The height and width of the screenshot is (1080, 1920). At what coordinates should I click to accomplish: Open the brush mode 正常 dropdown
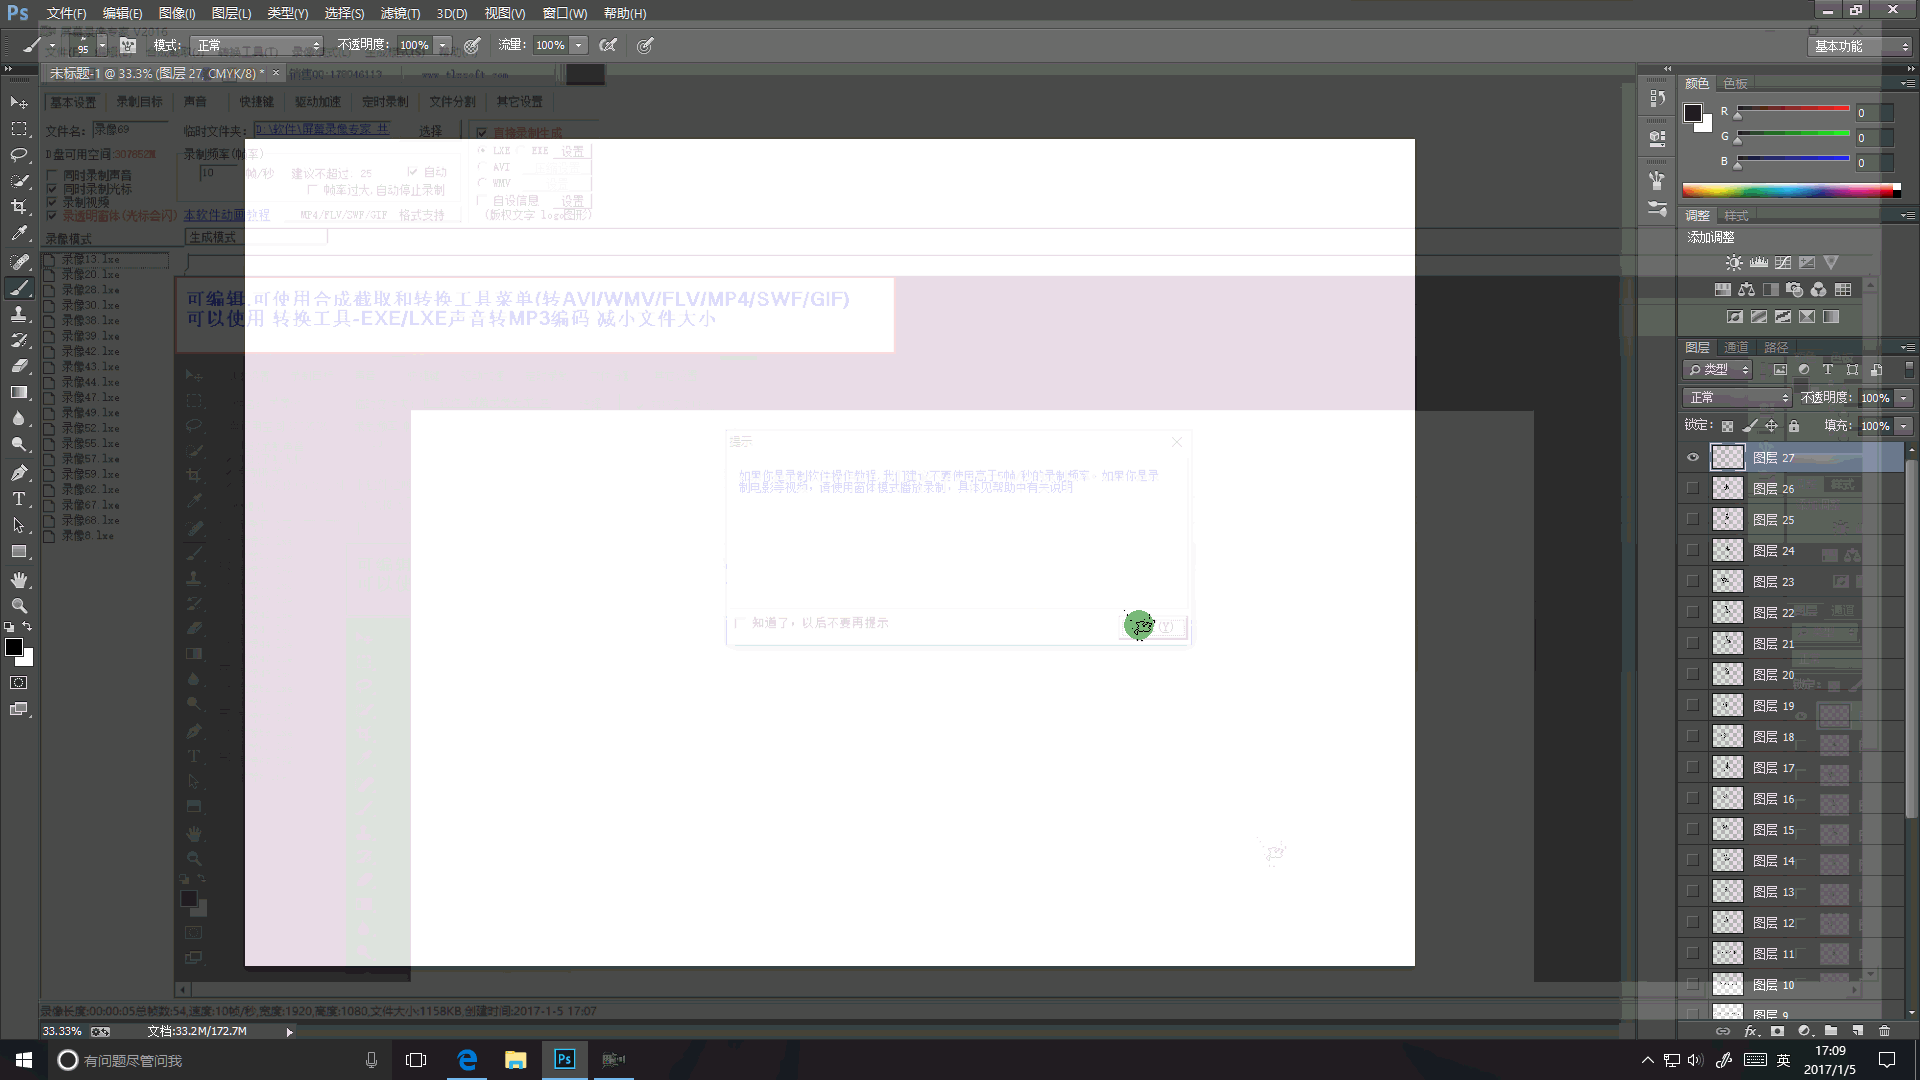(x=258, y=45)
